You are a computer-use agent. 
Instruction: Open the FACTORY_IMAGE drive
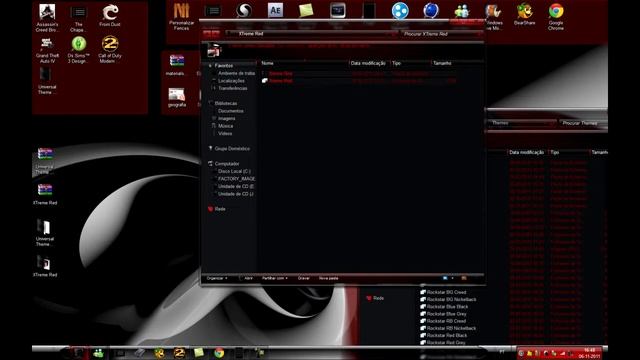[236, 179]
